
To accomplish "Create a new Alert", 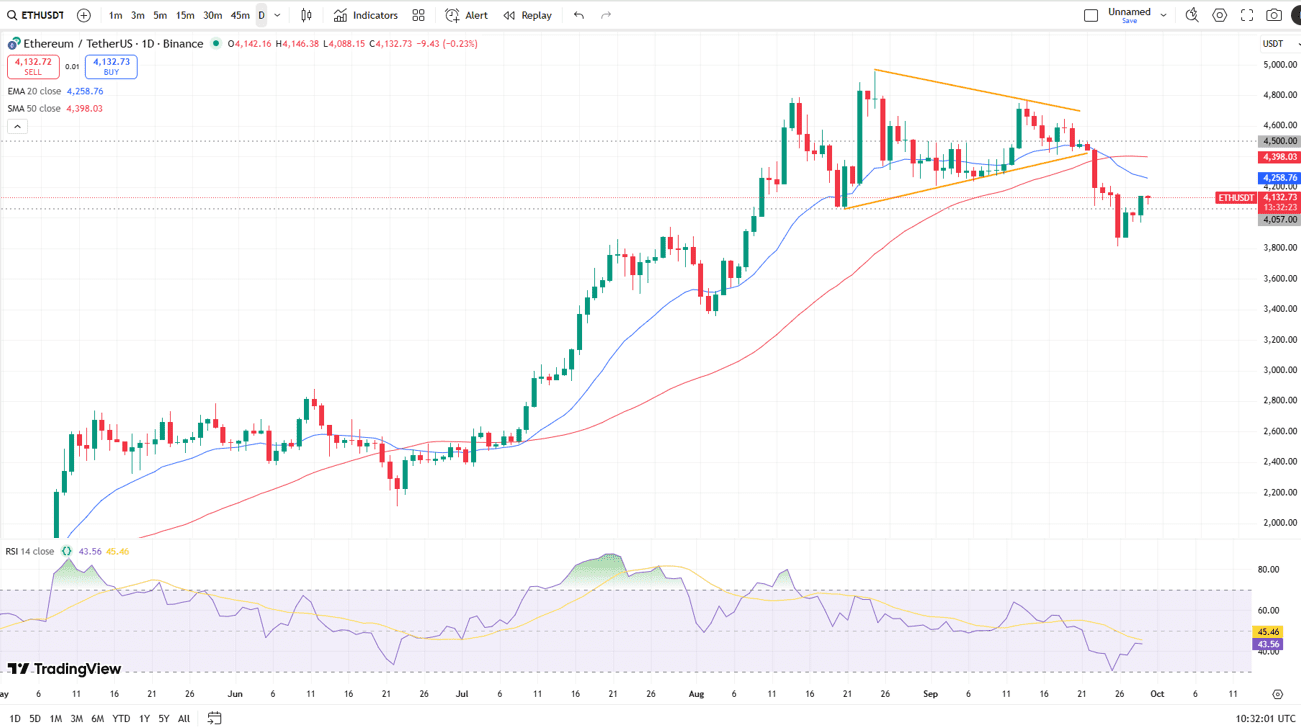I will click(x=467, y=15).
